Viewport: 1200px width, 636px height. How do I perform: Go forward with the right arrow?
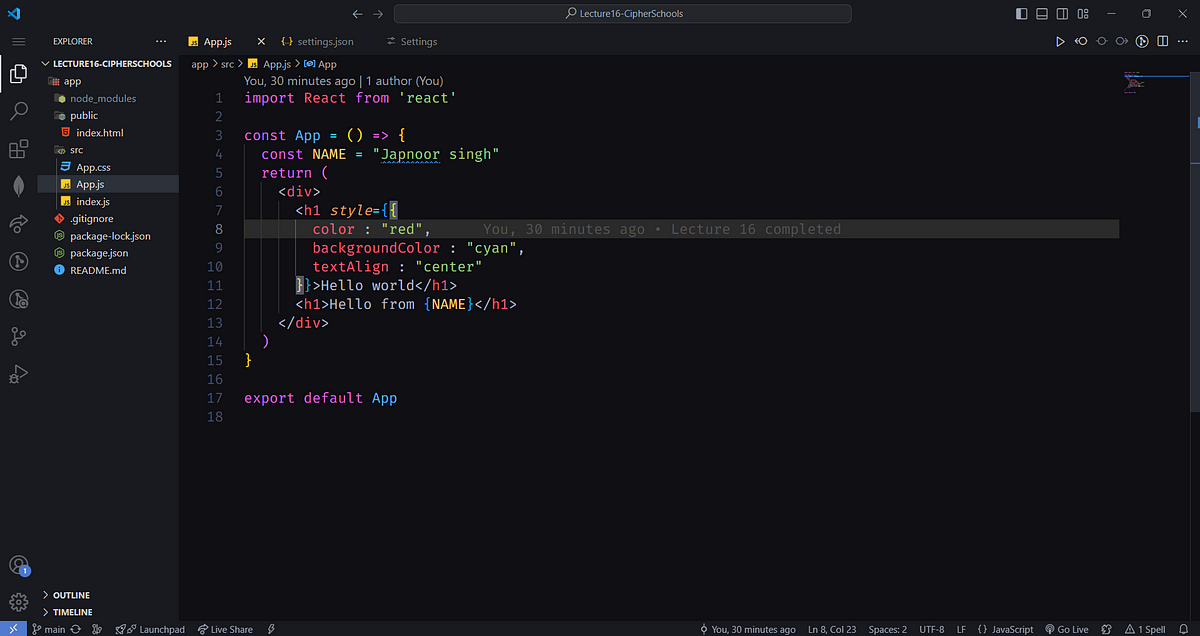[x=378, y=14]
